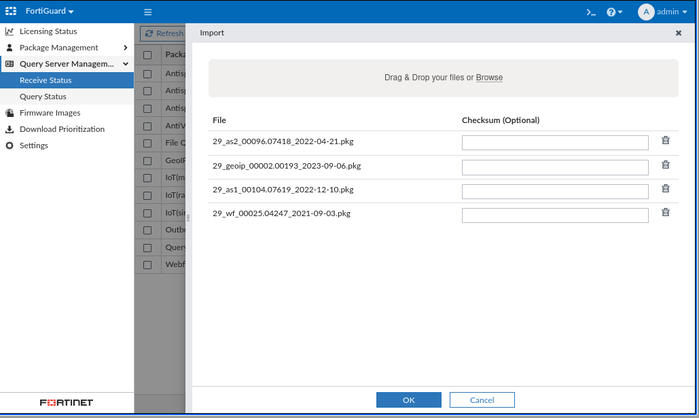699x418 pixels.
Task: Check the AntiV row checkbox
Action: tap(147, 126)
